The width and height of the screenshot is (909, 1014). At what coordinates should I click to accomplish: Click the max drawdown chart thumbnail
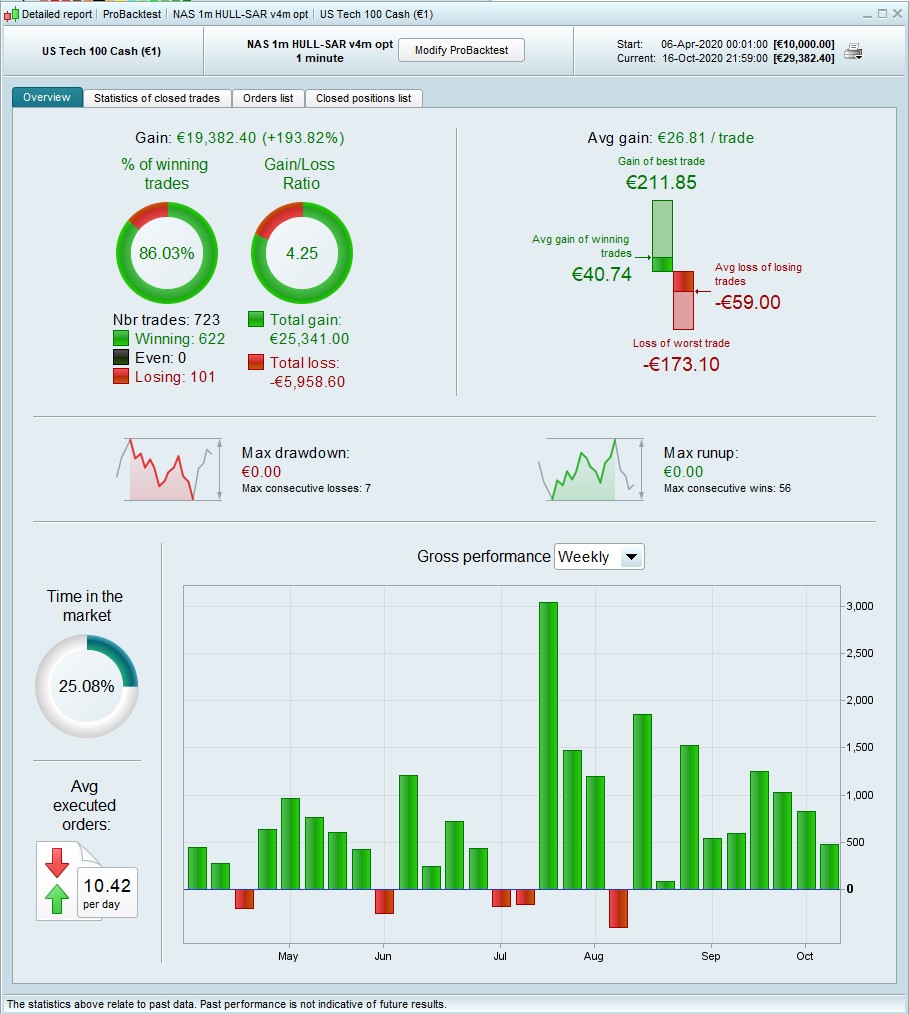pyautogui.click(x=169, y=469)
